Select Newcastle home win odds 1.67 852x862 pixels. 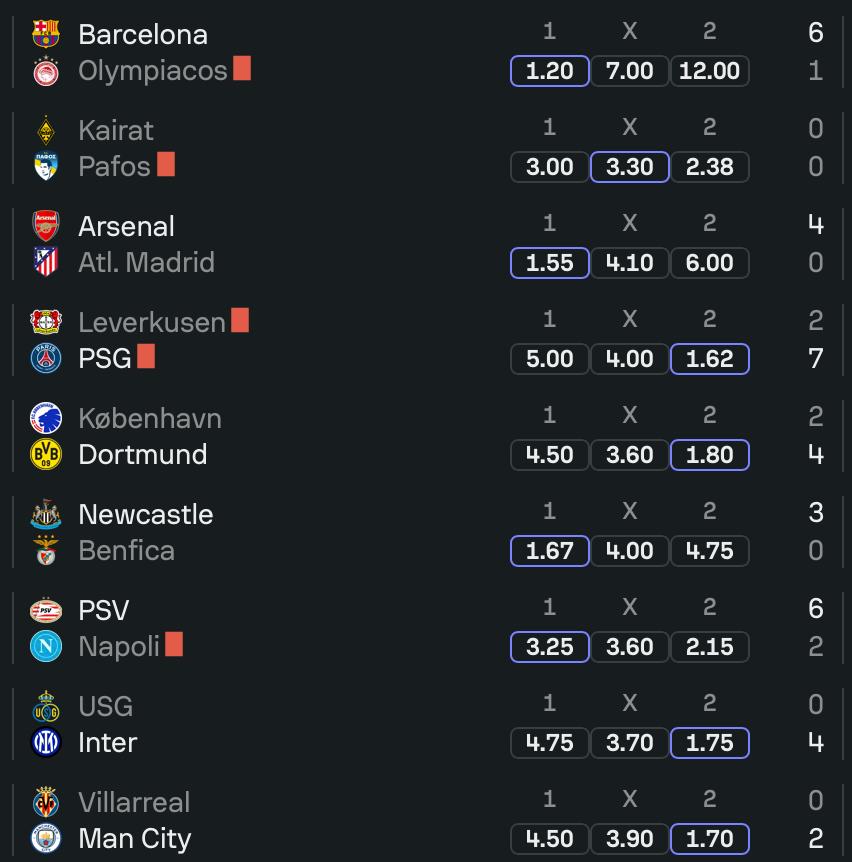point(549,551)
